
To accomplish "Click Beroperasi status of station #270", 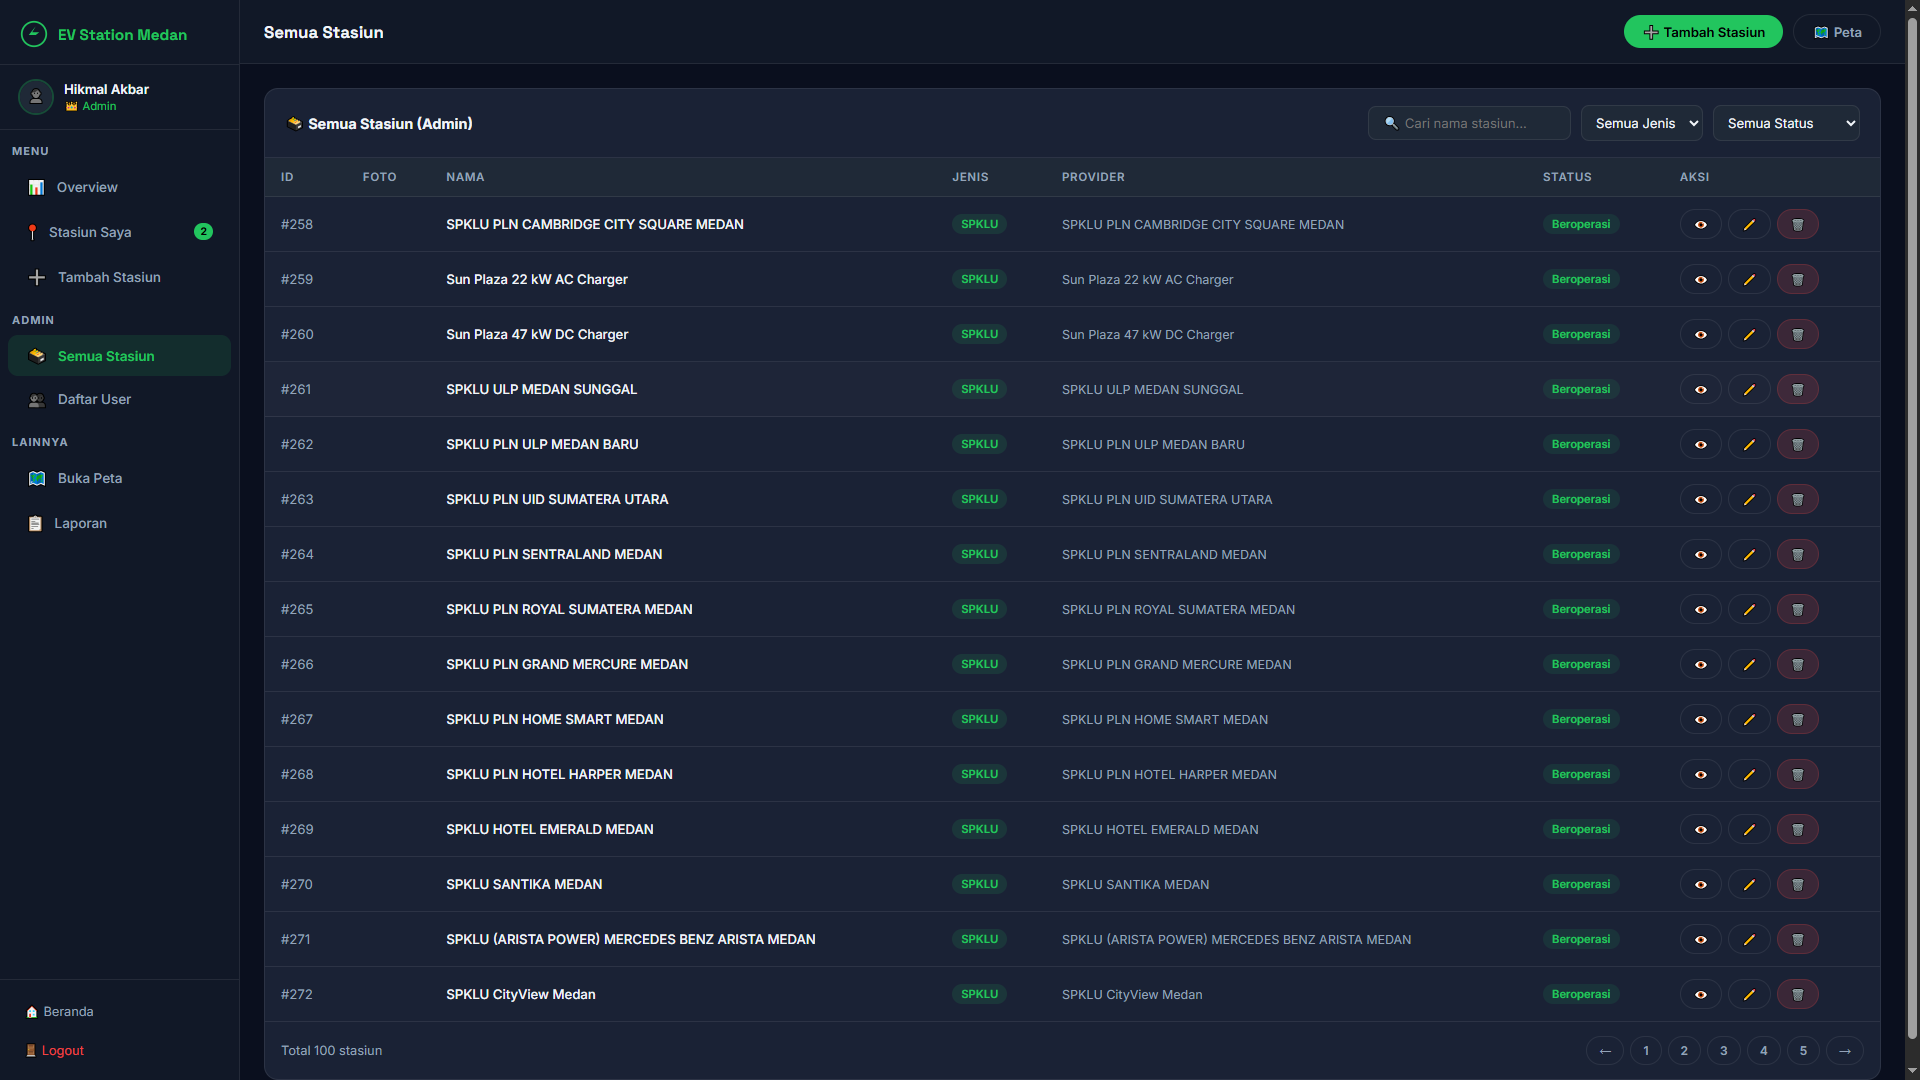I will pos(1581,884).
